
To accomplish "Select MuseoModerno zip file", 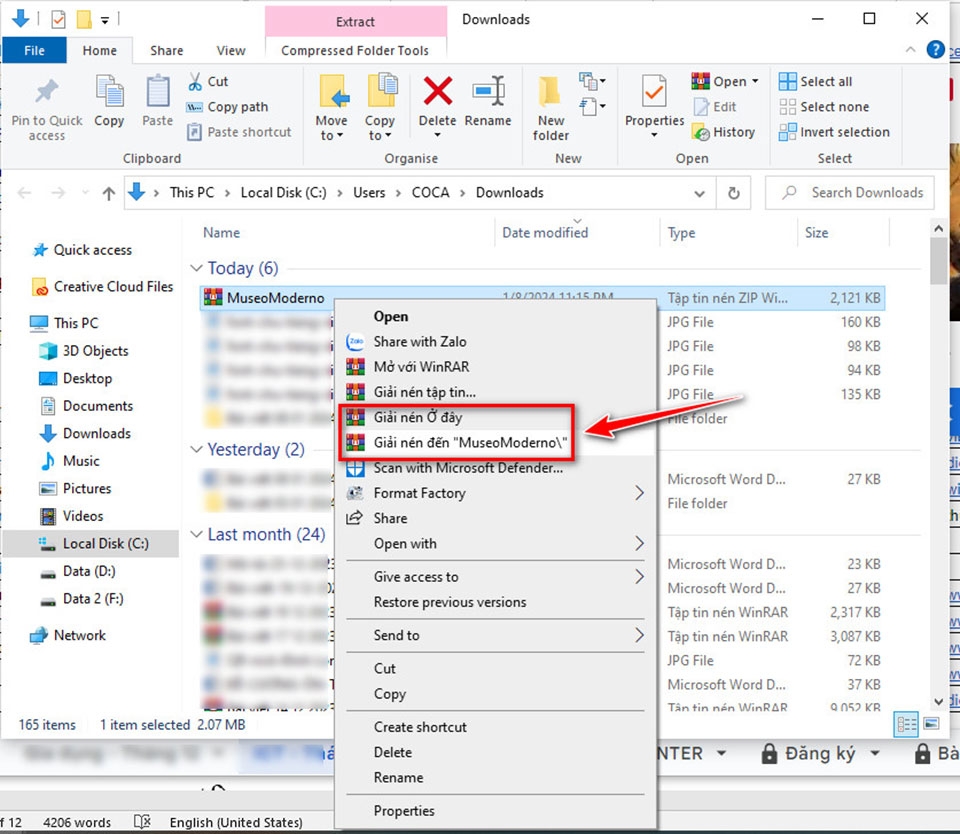I will 276,298.
